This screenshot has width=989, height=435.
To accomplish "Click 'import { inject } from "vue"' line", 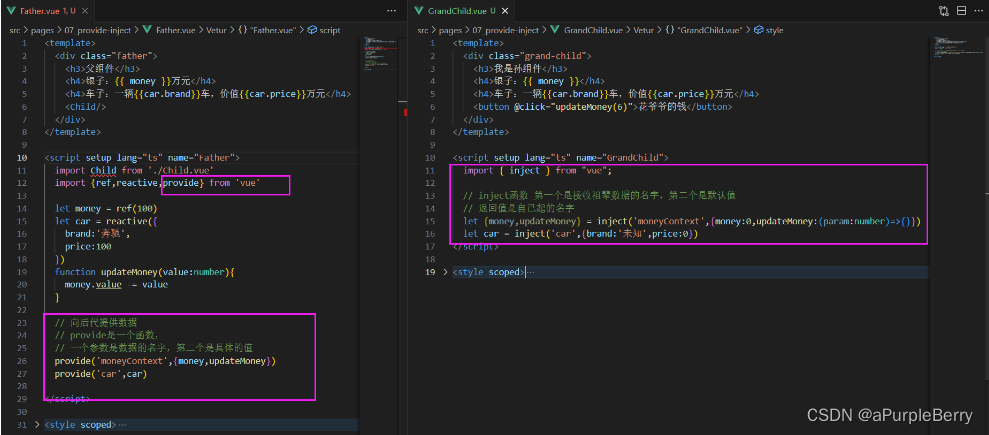I will click(x=537, y=170).
